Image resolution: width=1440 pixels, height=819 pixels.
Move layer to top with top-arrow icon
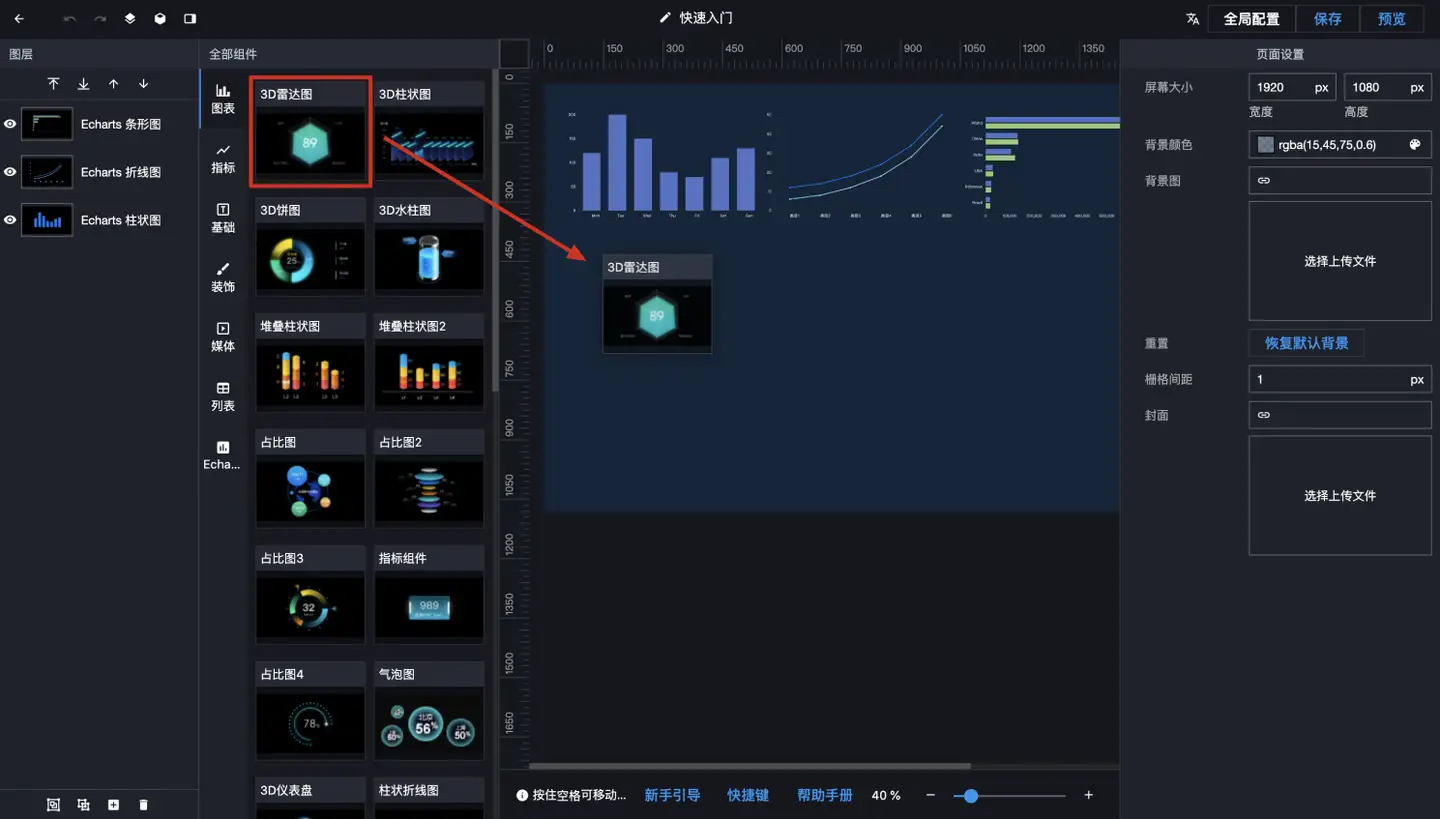tap(54, 84)
